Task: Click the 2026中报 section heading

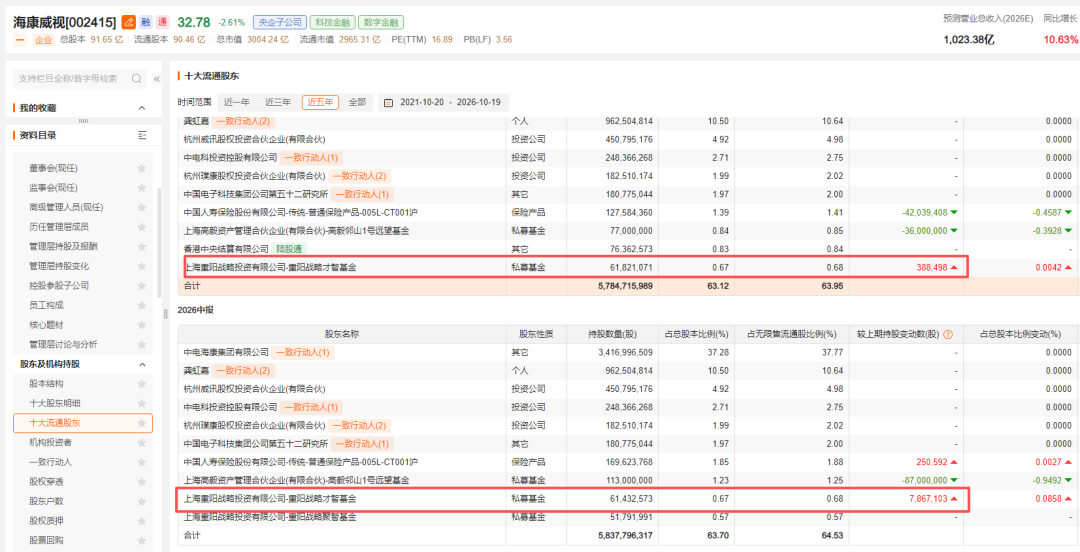Action: pyautogui.click(x=196, y=310)
